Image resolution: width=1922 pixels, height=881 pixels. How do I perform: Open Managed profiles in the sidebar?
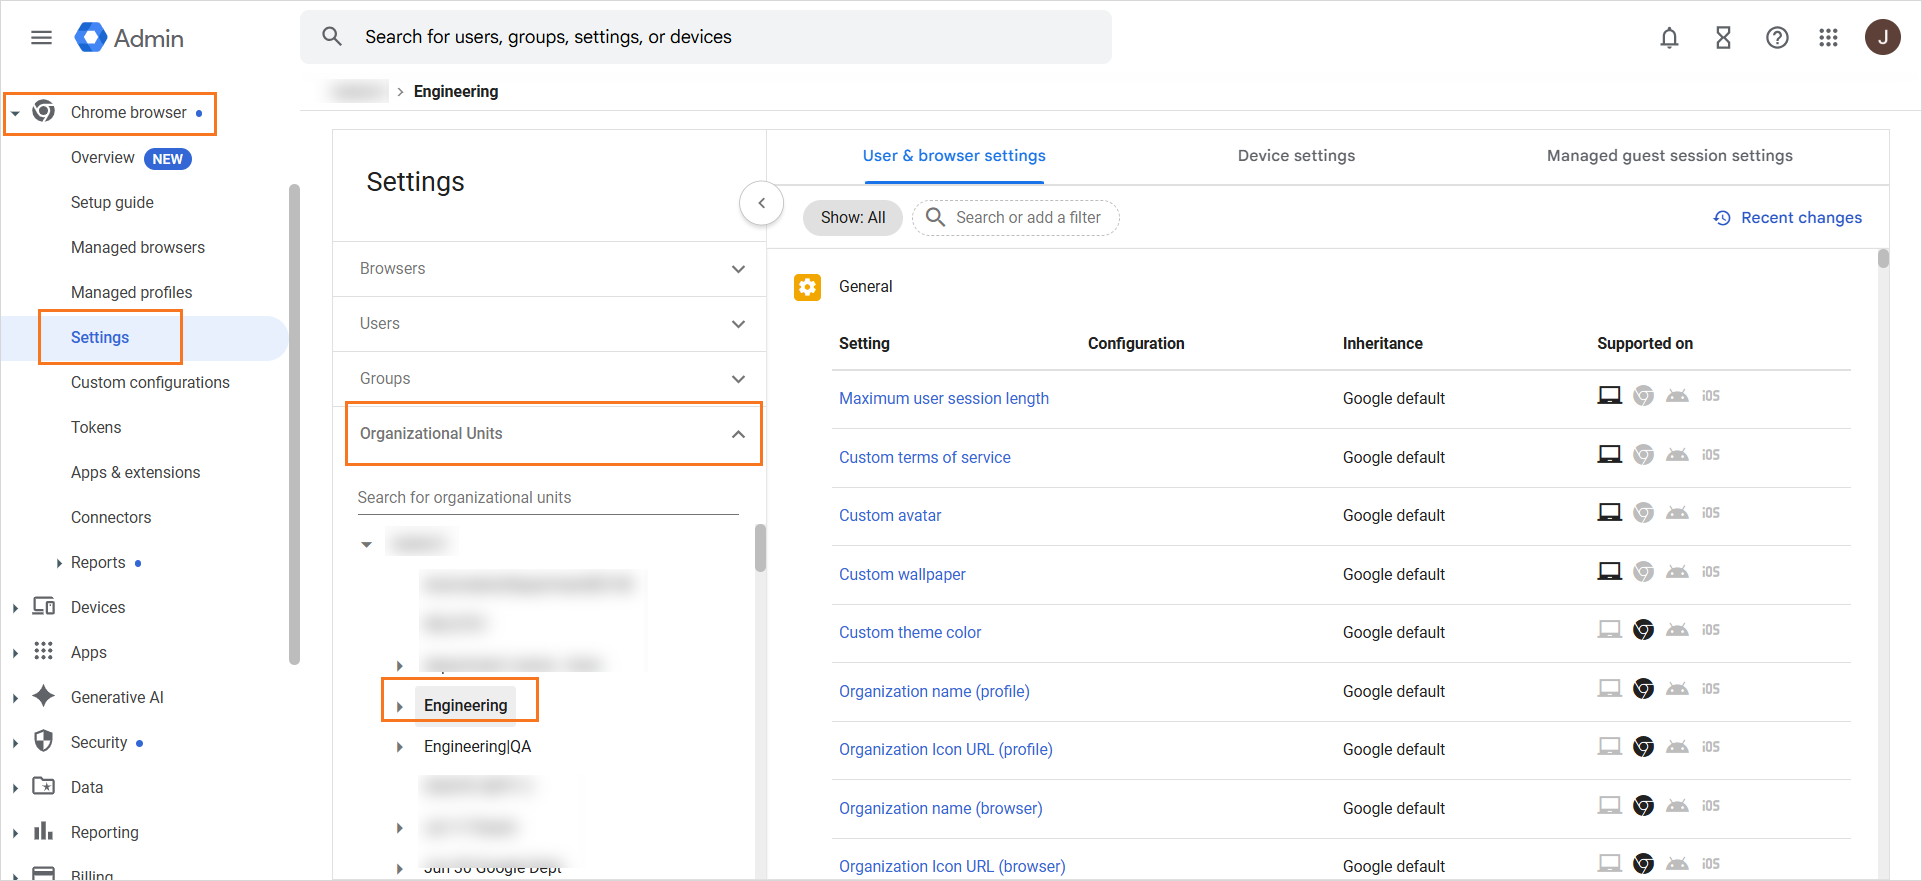(131, 292)
